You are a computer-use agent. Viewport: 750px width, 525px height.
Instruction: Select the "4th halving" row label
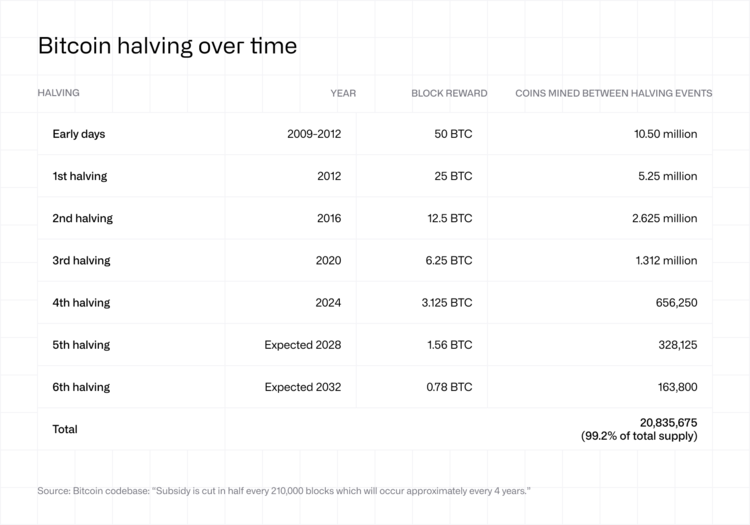pos(82,302)
